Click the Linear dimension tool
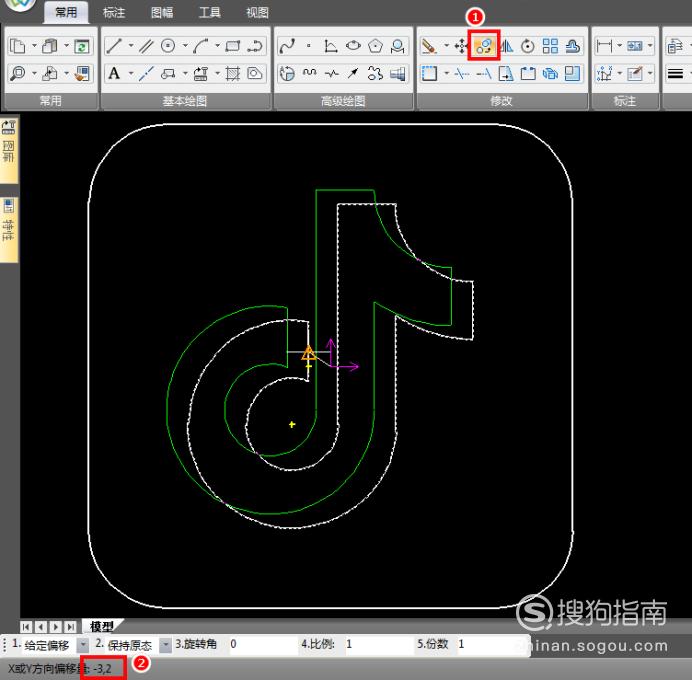Image resolution: width=692 pixels, height=680 pixels. click(604, 45)
